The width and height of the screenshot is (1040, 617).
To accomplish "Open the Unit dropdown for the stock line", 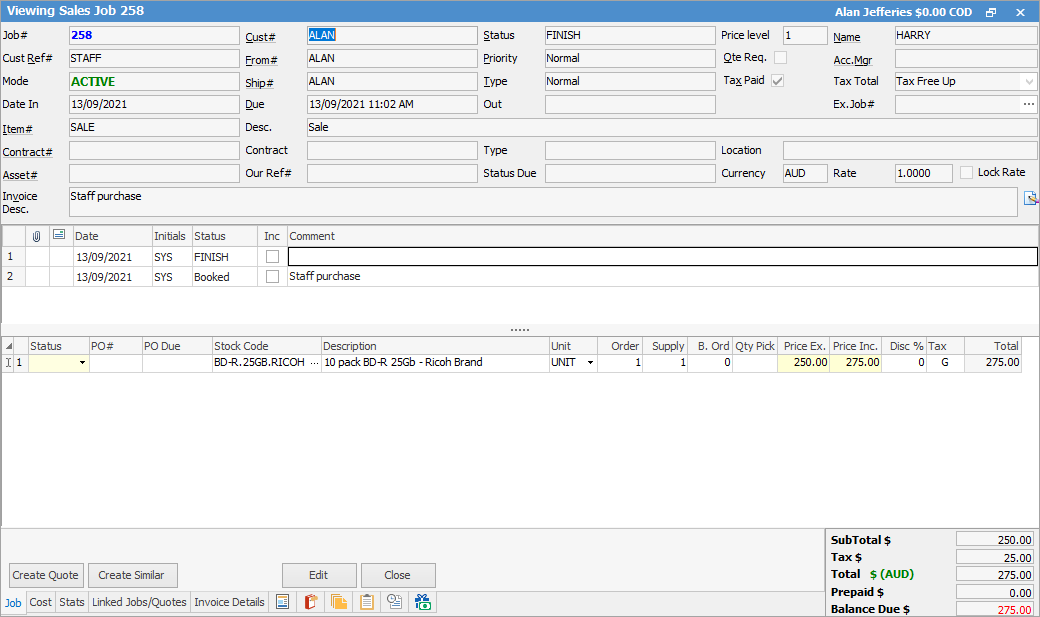I will (590, 363).
